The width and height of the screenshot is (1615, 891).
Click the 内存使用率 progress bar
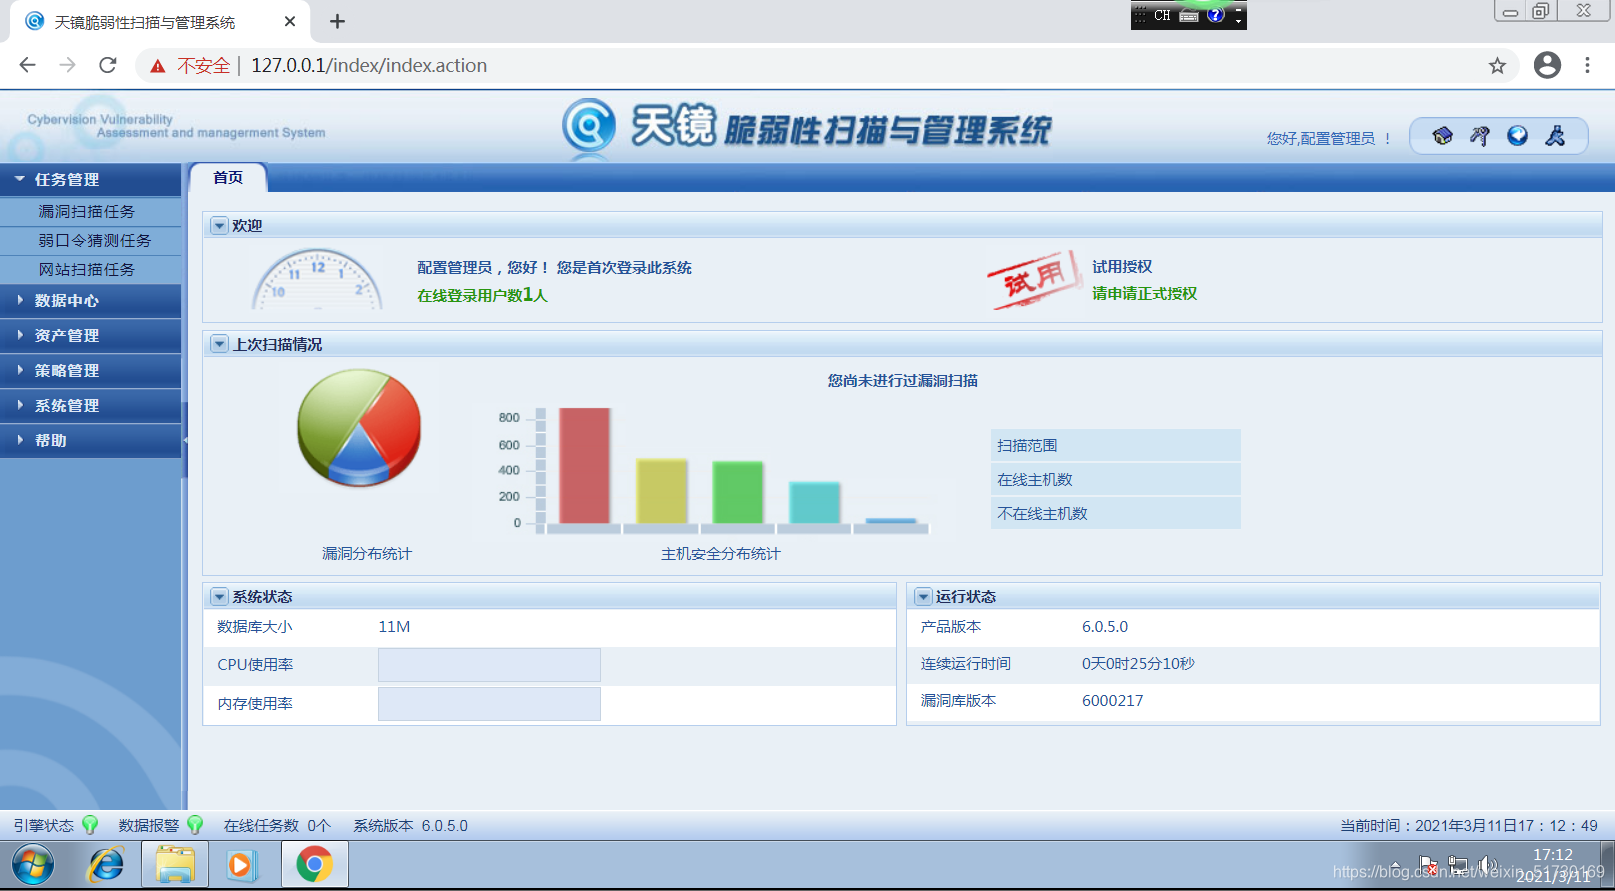tap(489, 704)
